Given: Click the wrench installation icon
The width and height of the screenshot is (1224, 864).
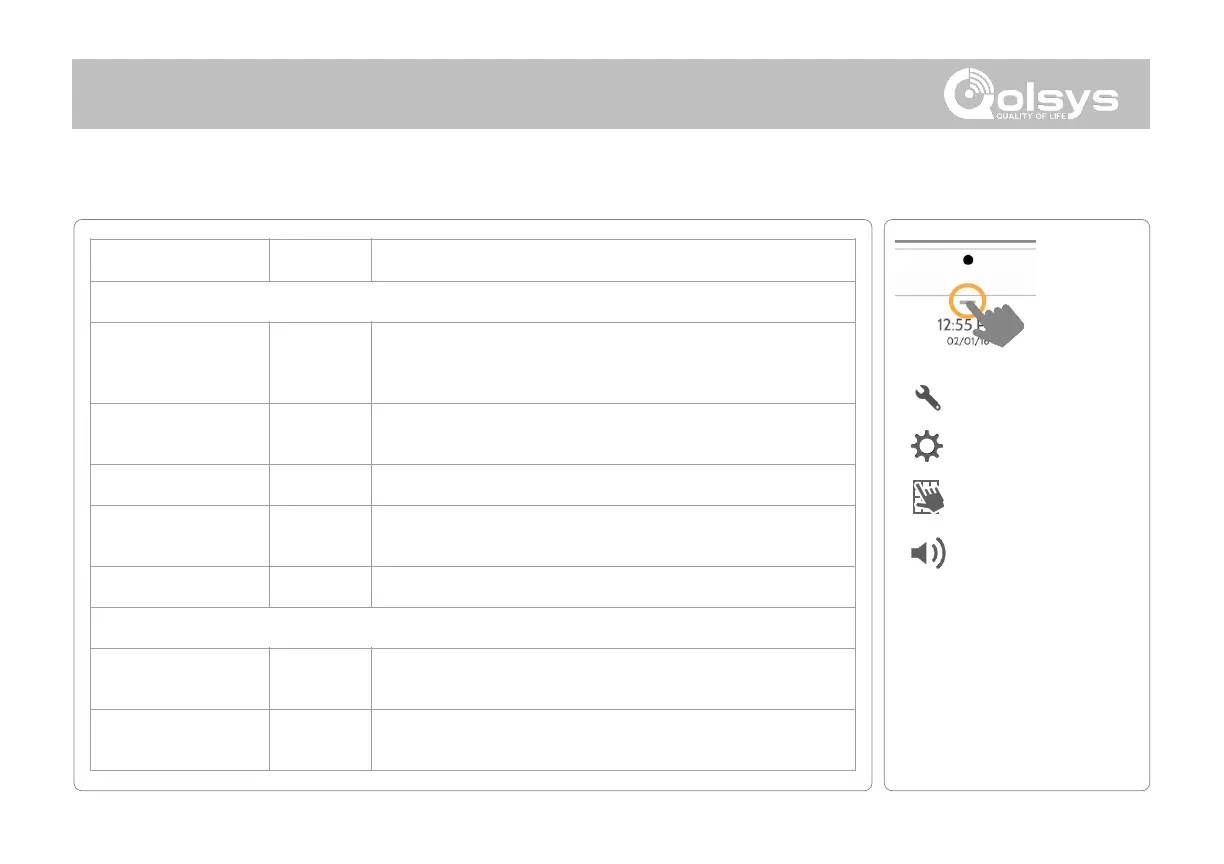Looking at the screenshot, I should (x=927, y=398).
